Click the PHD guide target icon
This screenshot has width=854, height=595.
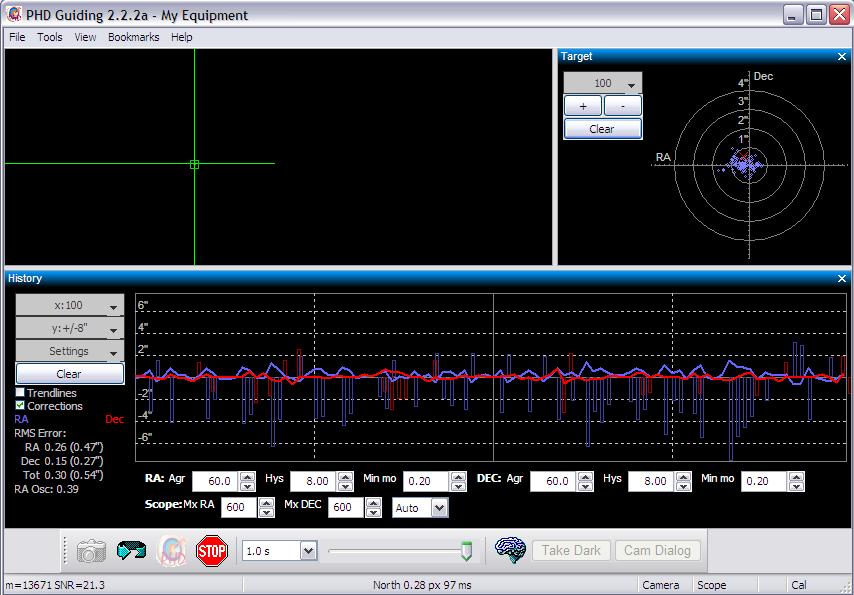tap(172, 551)
